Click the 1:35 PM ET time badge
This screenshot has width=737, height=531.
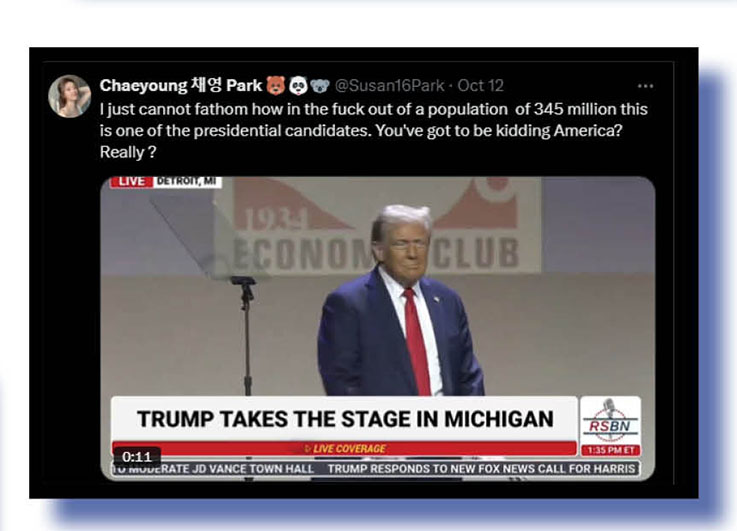(x=611, y=450)
